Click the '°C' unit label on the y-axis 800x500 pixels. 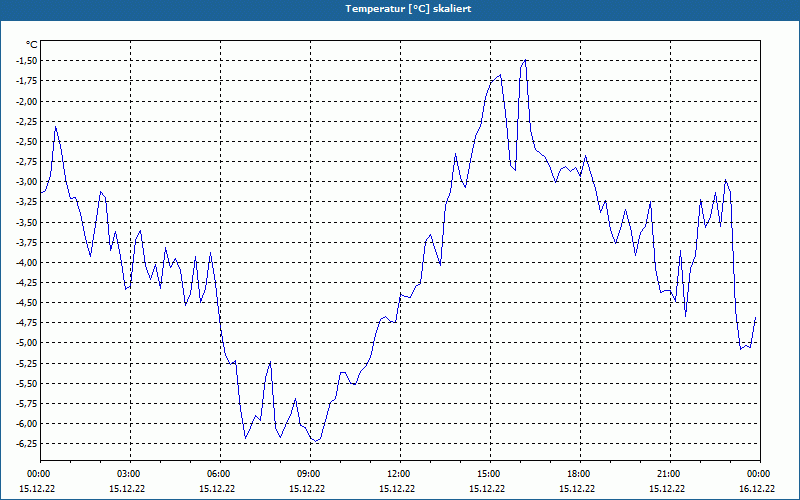(32, 45)
